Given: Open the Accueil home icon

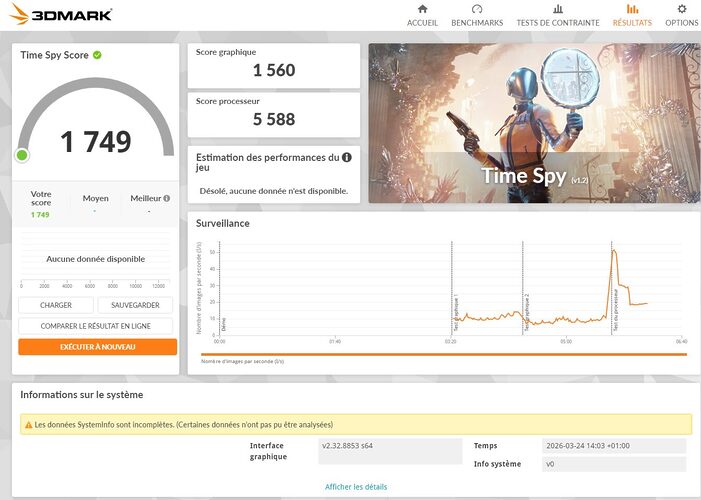Looking at the screenshot, I should pyautogui.click(x=422, y=9).
